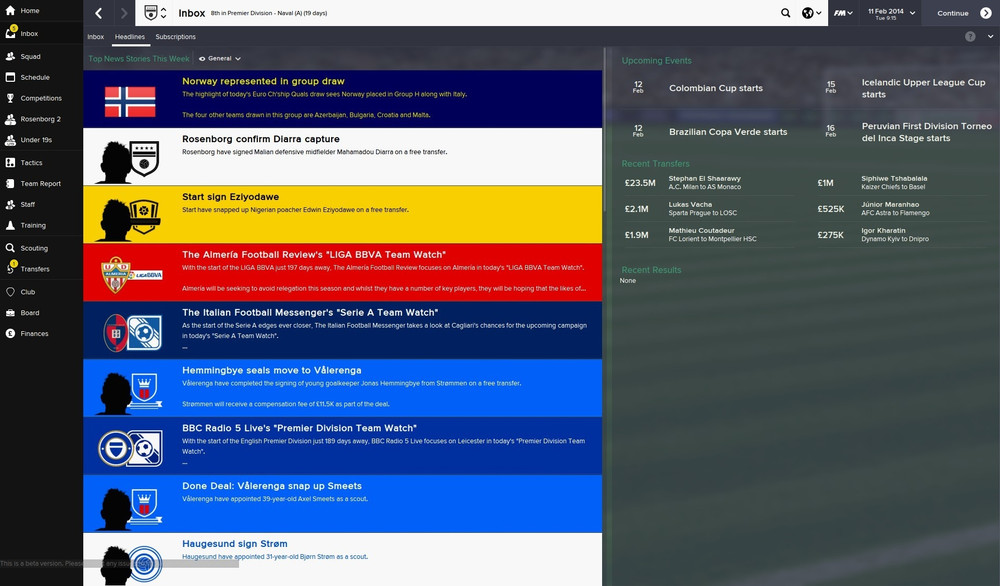Image resolution: width=1000 pixels, height=586 pixels.
Task: Open the Transfers screen
Action: (34, 269)
